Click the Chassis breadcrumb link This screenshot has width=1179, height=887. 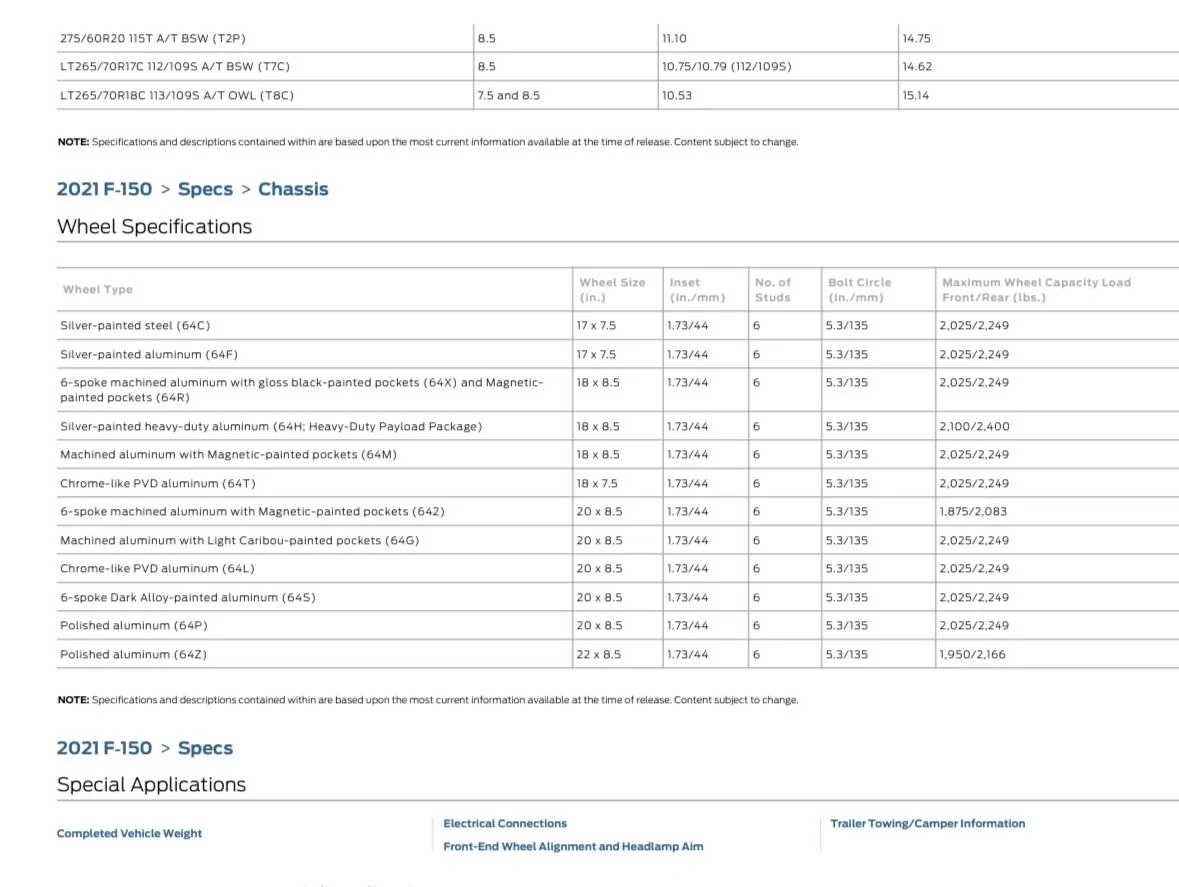click(x=293, y=189)
